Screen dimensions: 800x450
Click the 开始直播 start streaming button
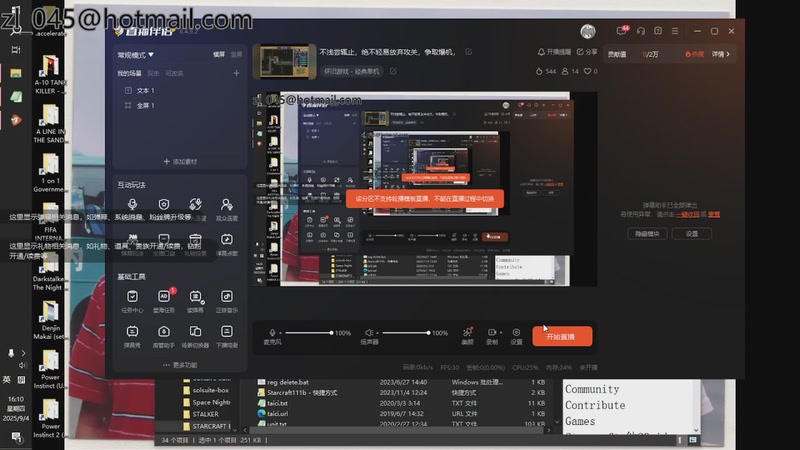coord(562,336)
